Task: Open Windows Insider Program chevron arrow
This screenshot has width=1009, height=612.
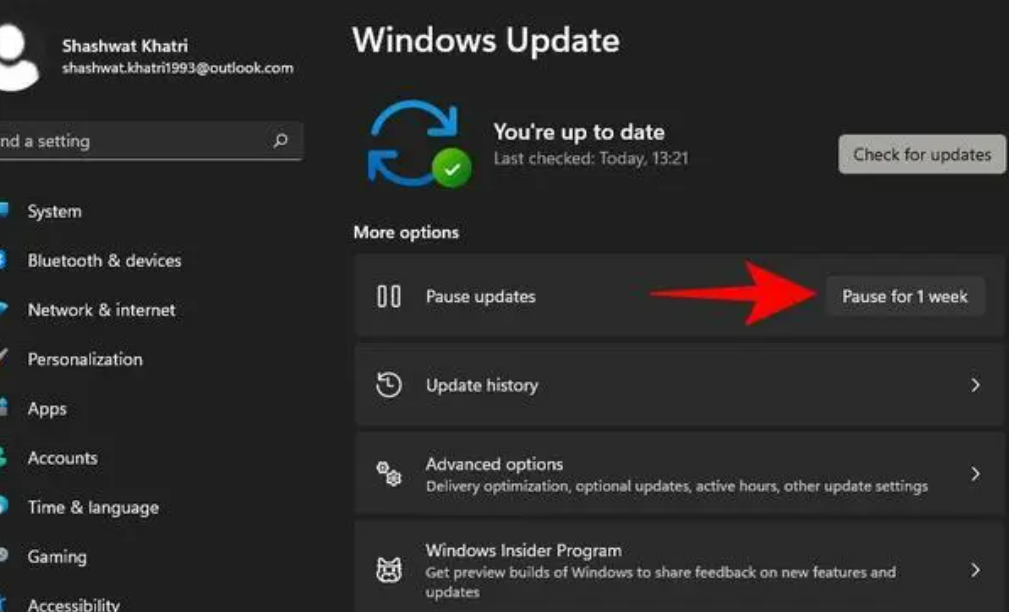Action: tap(976, 570)
